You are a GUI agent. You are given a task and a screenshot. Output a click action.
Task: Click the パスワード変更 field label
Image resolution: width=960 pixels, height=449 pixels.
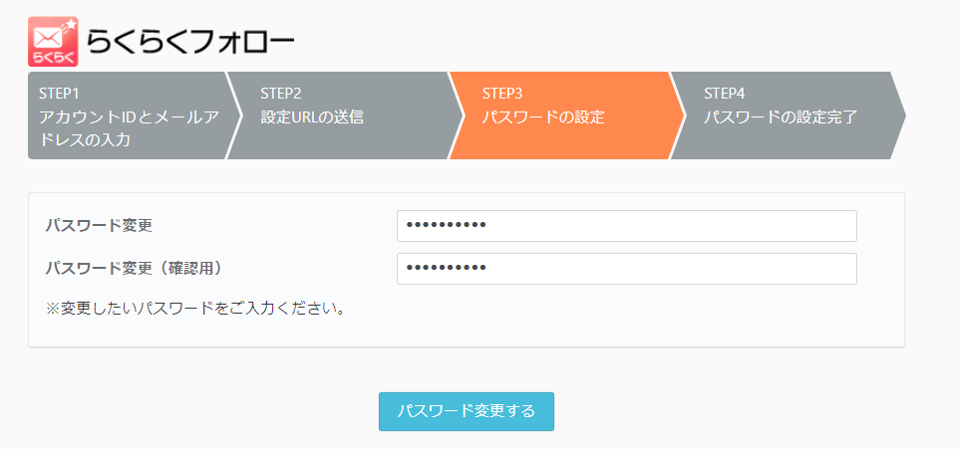tap(99, 226)
